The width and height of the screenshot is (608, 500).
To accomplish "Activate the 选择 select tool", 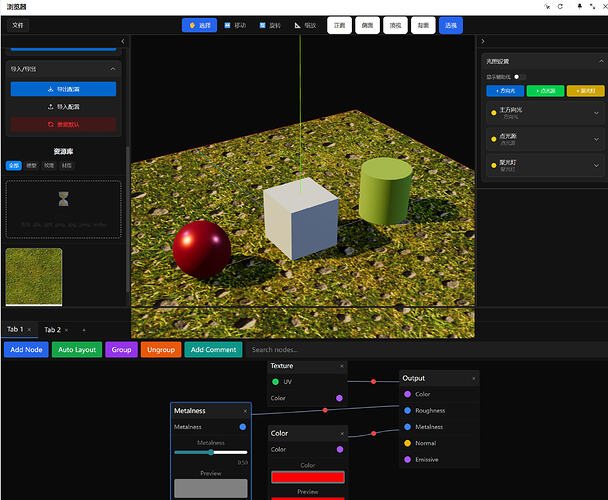I will [199, 25].
